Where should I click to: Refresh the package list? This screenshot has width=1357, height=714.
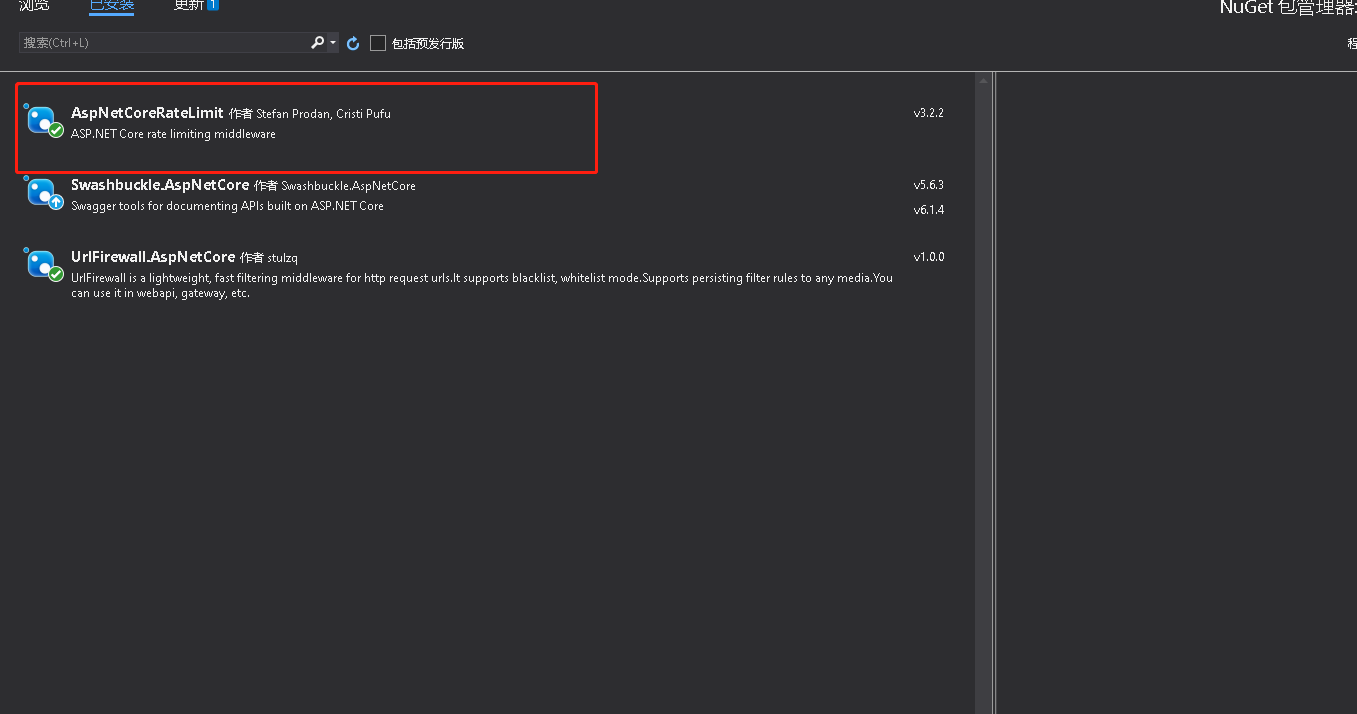click(x=353, y=43)
